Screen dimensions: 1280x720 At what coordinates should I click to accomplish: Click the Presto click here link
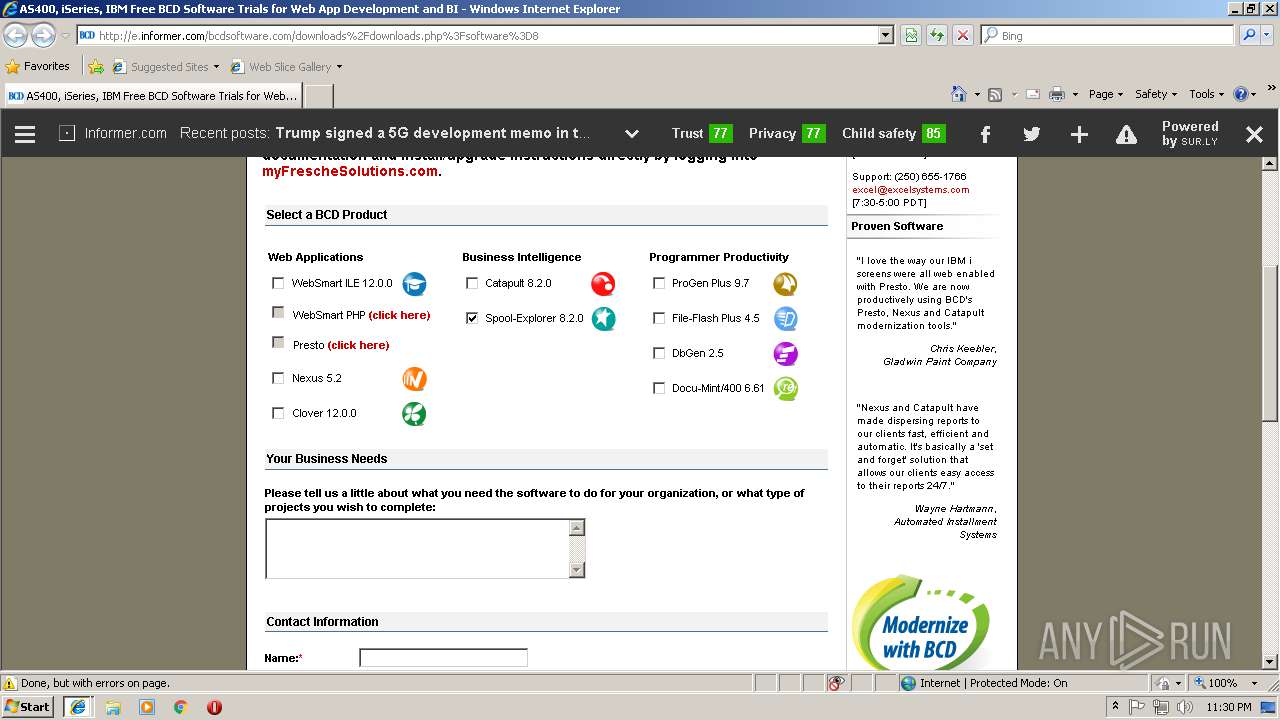pos(358,345)
